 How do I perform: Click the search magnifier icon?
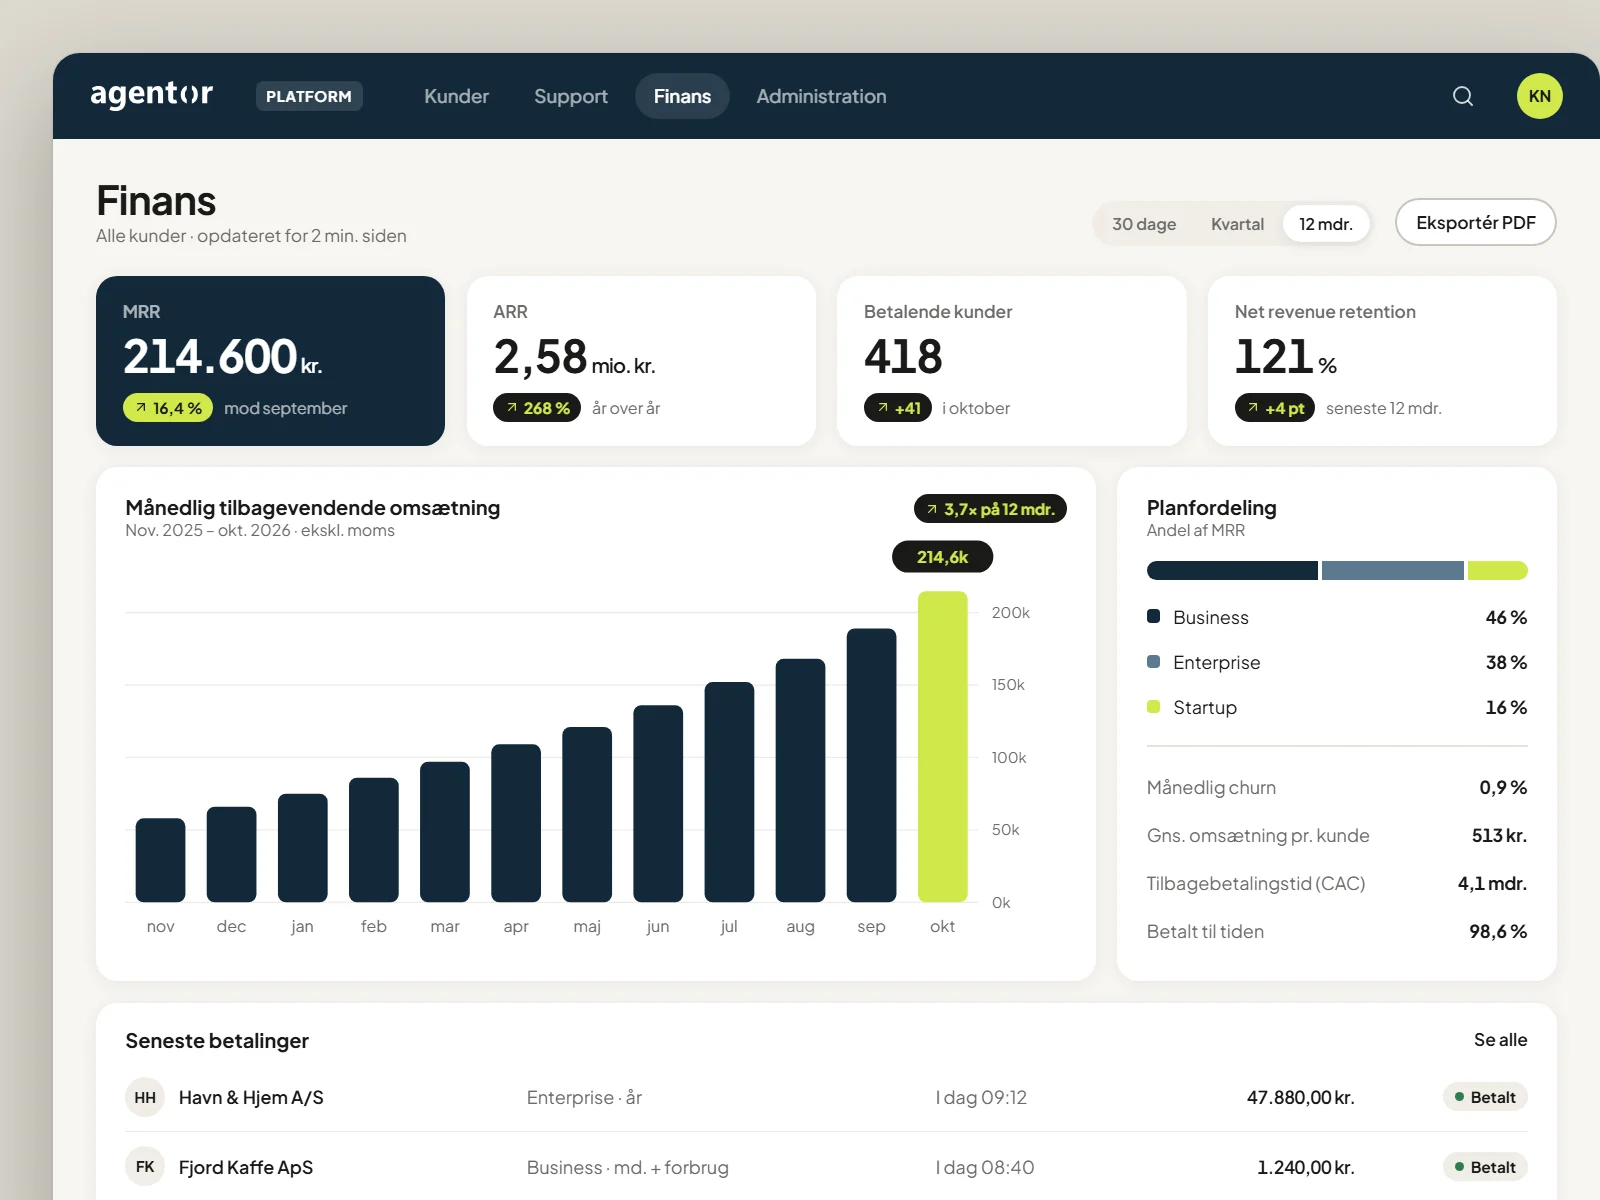point(1463,96)
